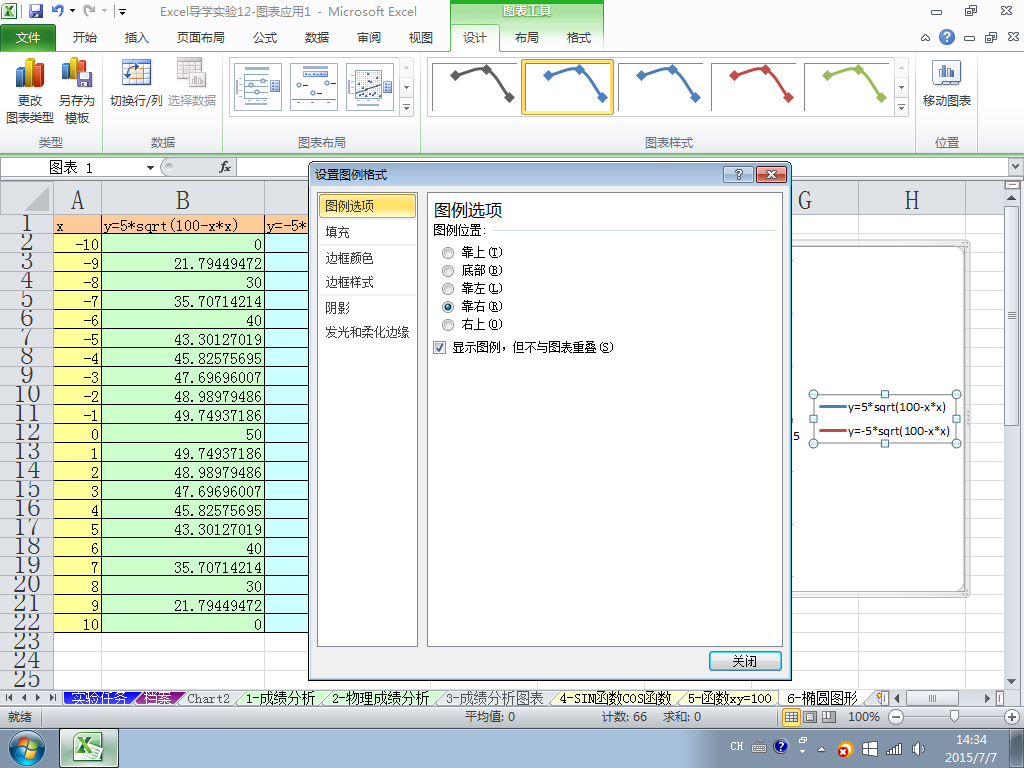
Task: Switch to the 布局 ribbon tab
Action: 526,38
